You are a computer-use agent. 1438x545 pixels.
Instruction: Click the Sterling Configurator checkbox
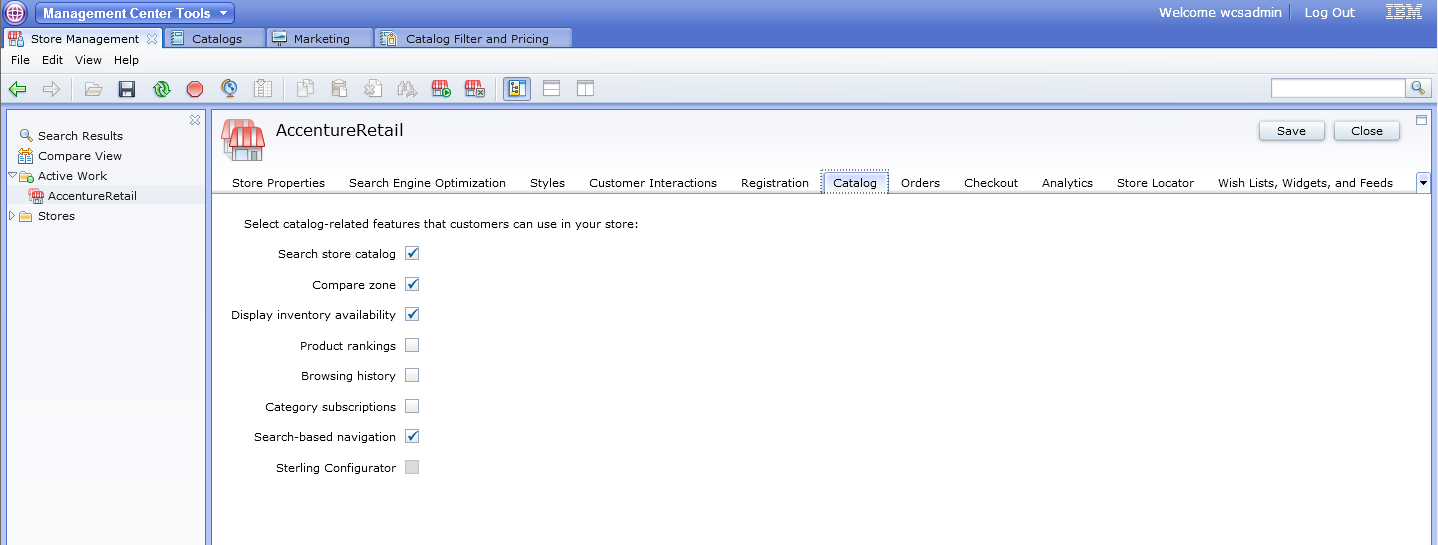412,467
